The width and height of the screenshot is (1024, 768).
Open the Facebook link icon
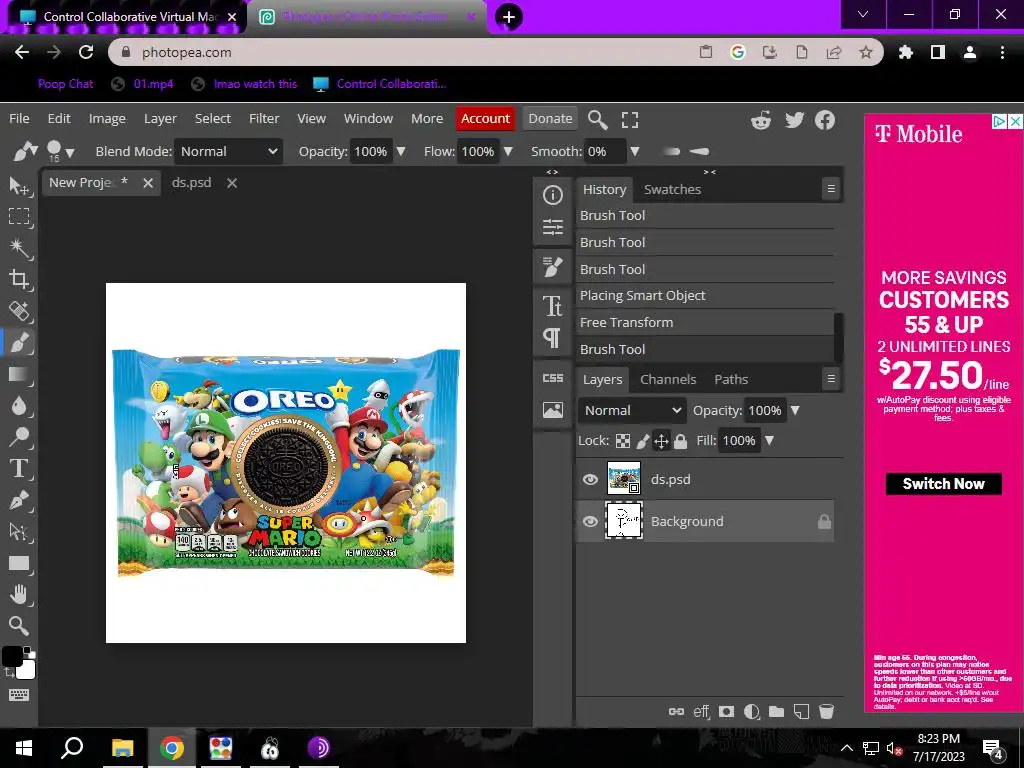coord(825,120)
